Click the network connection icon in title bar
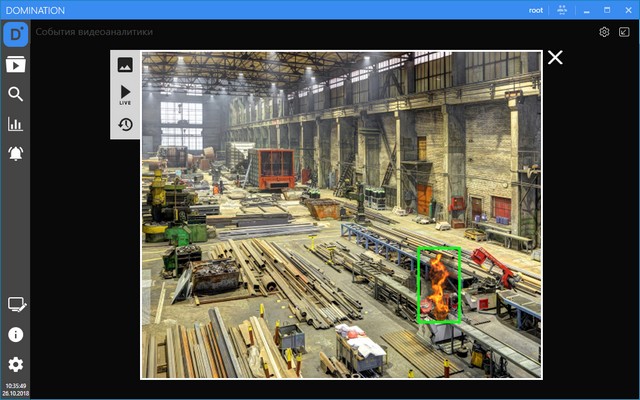Screen dimensions: 640x400 [562, 10]
